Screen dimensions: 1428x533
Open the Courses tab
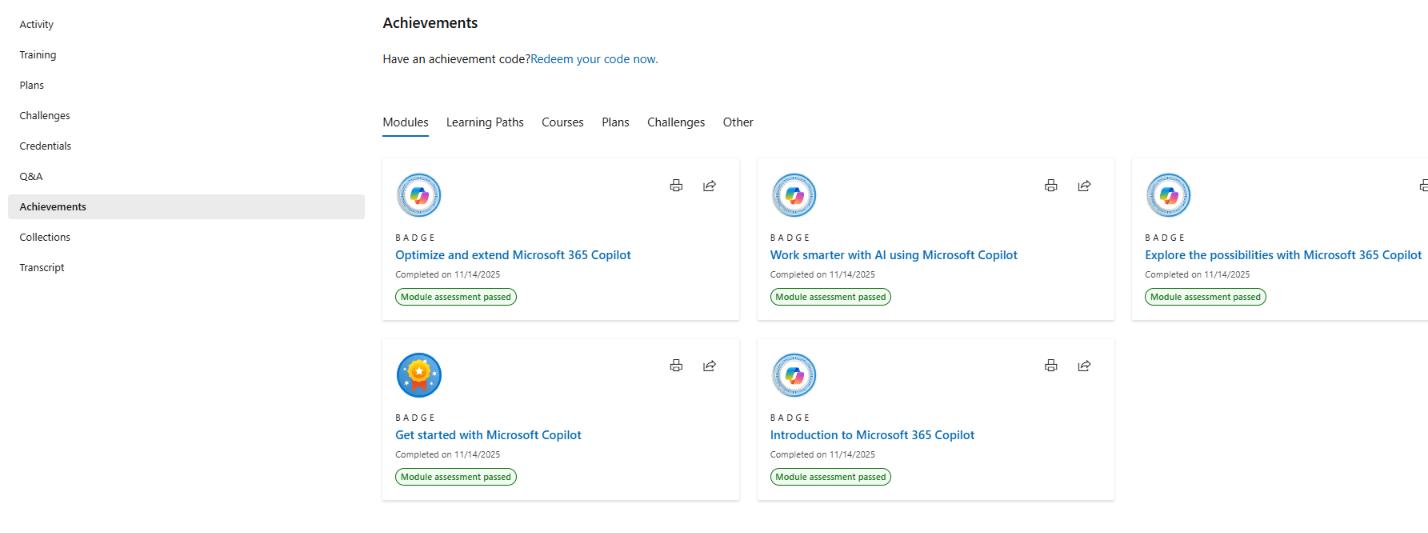[x=563, y=122]
